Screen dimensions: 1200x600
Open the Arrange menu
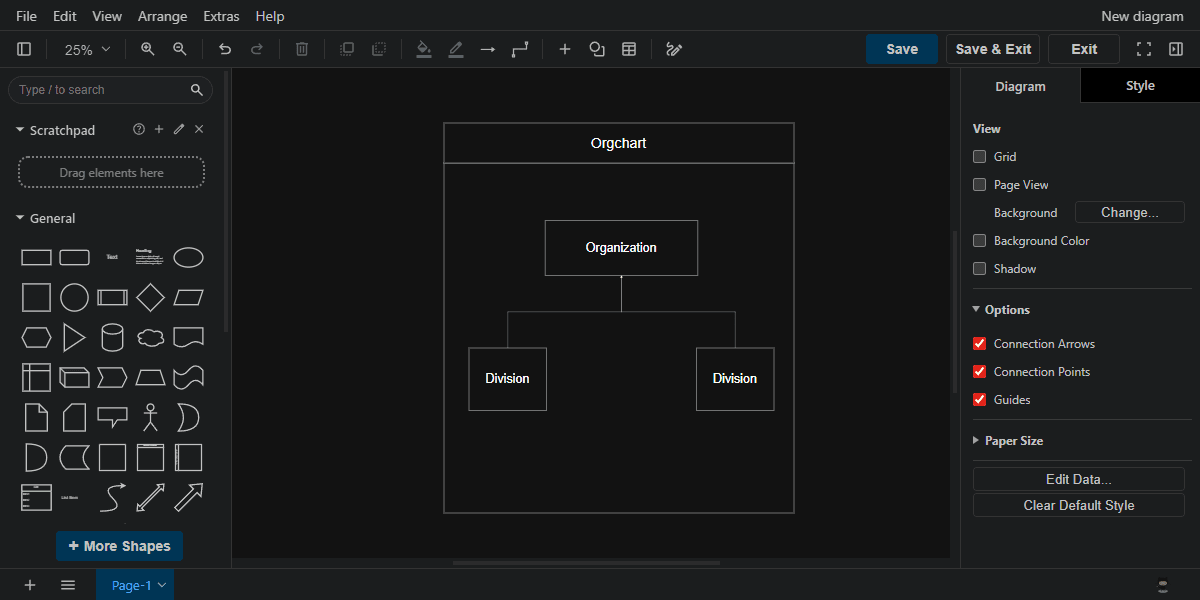[162, 16]
